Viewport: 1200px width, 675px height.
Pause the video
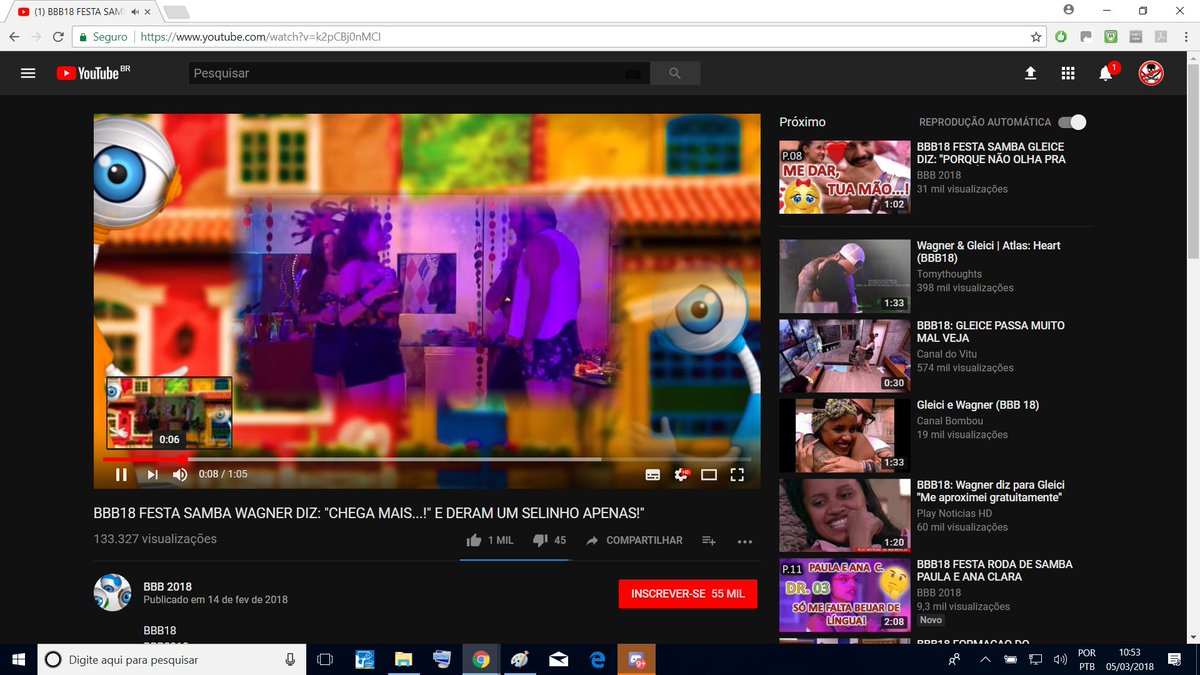tap(121, 475)
